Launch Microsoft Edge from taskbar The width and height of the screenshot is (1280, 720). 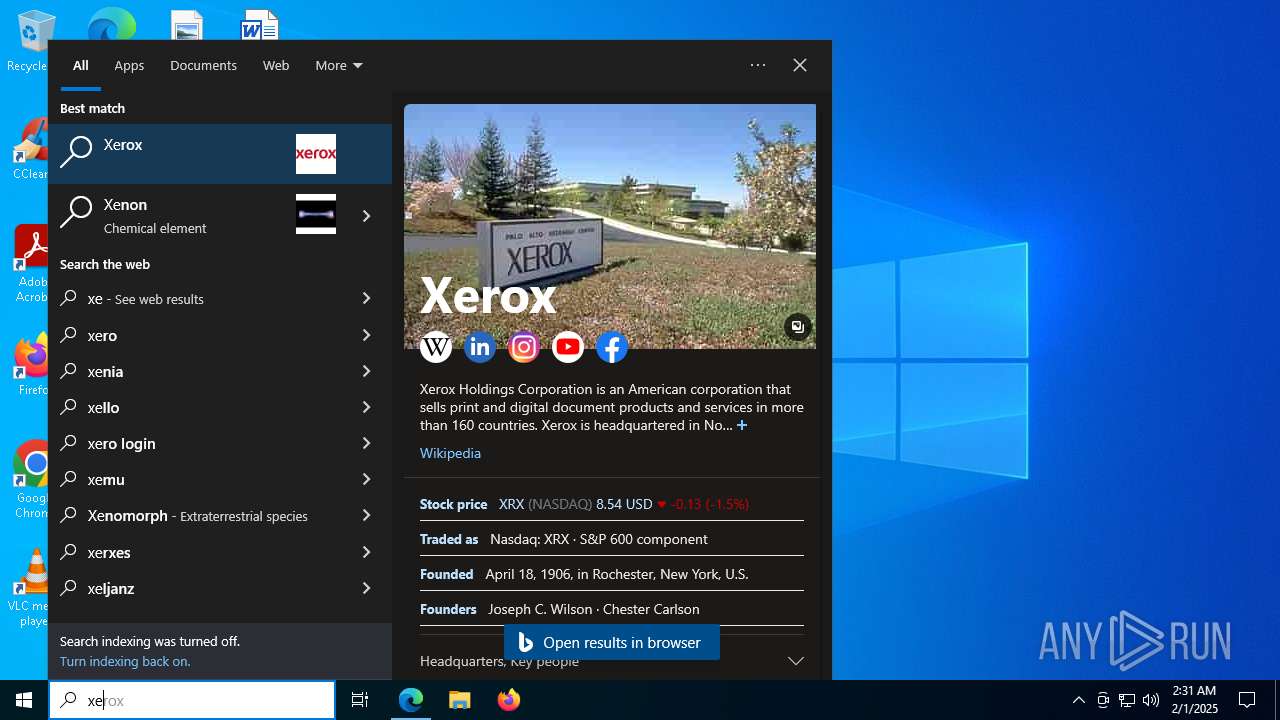(x=411, y=700)
